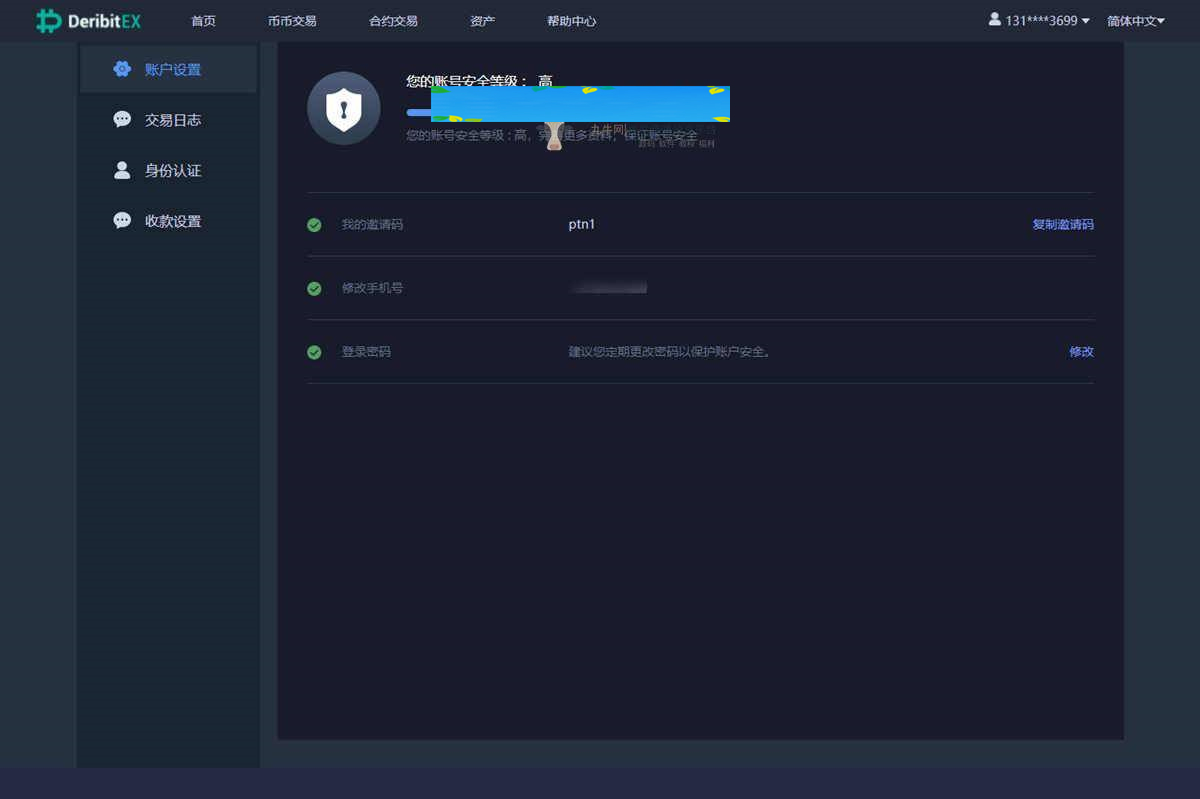1200x799 pixels.
Task: Click the 交易日志 chat bubble icon
Action: coord(121,119)
